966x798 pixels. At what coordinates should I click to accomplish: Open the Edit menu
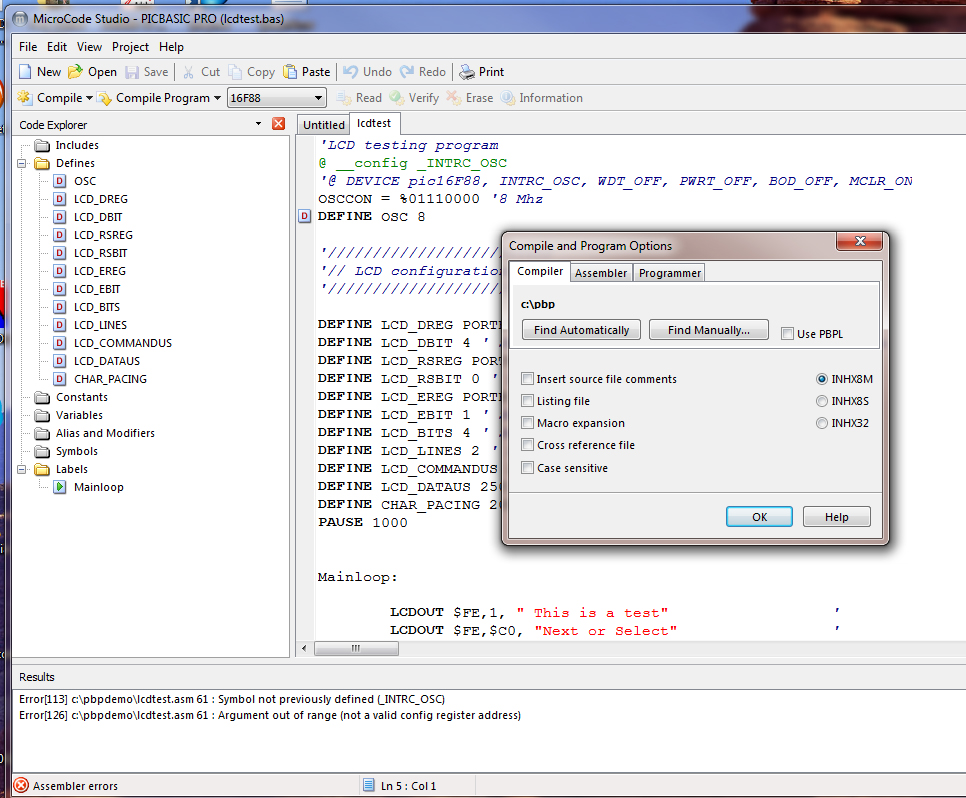pyautogui.click(x=57, y=47)
